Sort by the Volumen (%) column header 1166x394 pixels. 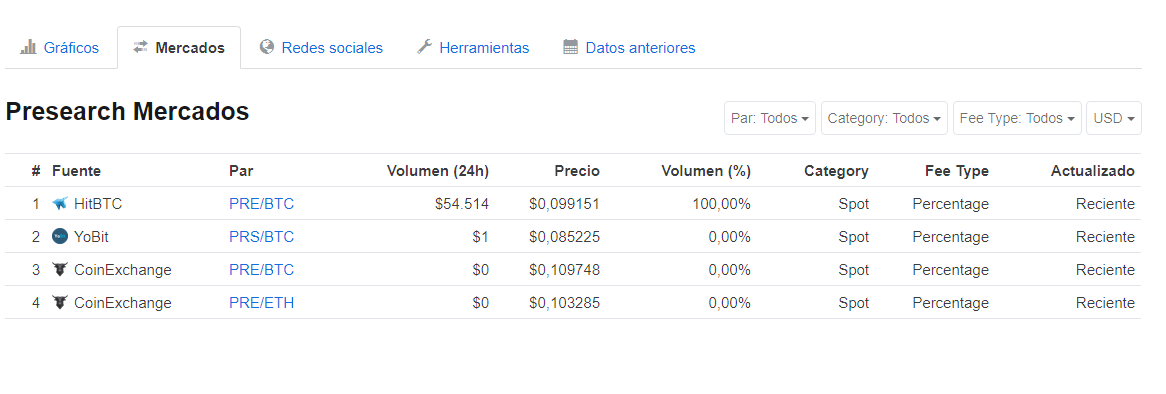[706, 171]
